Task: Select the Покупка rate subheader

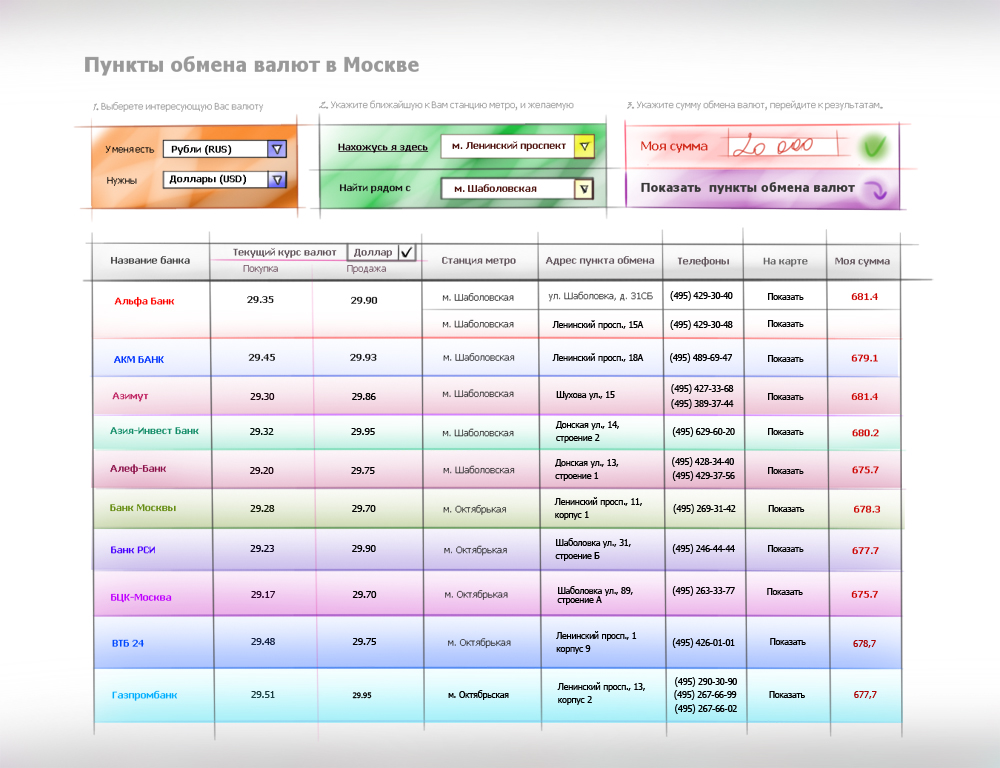Action: pos(261,269)
